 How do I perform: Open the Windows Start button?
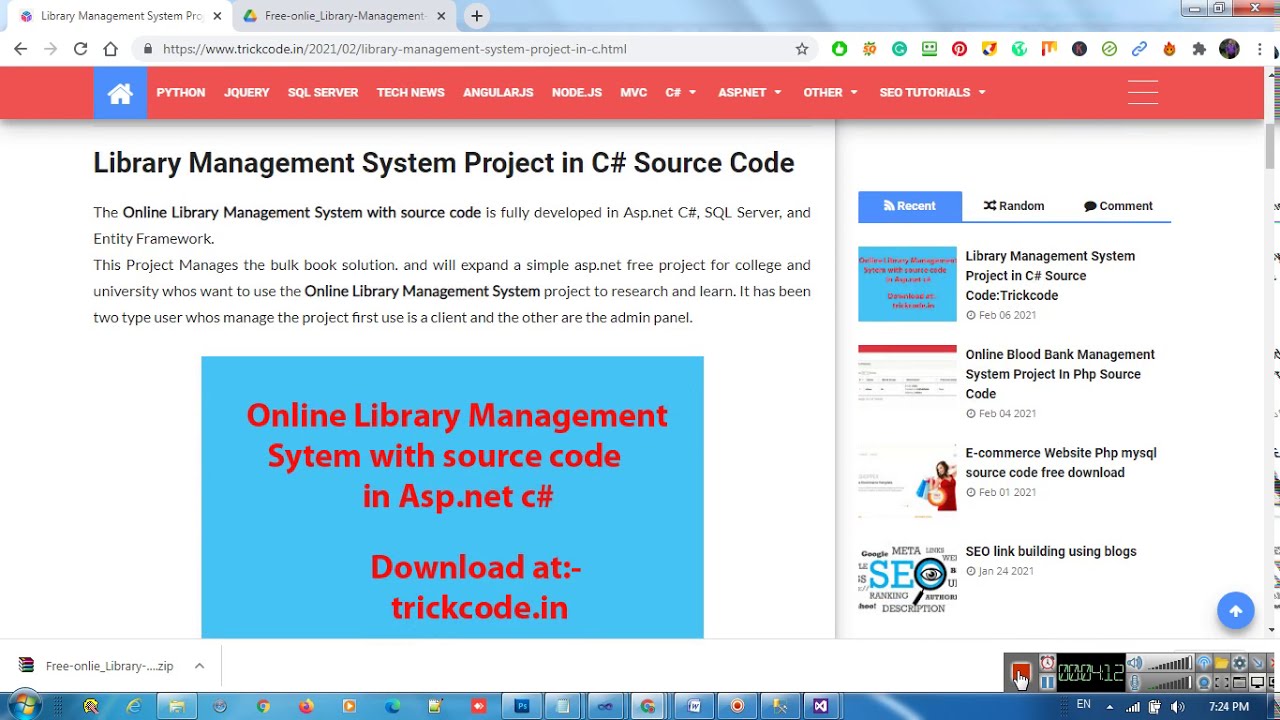(22, 706)
